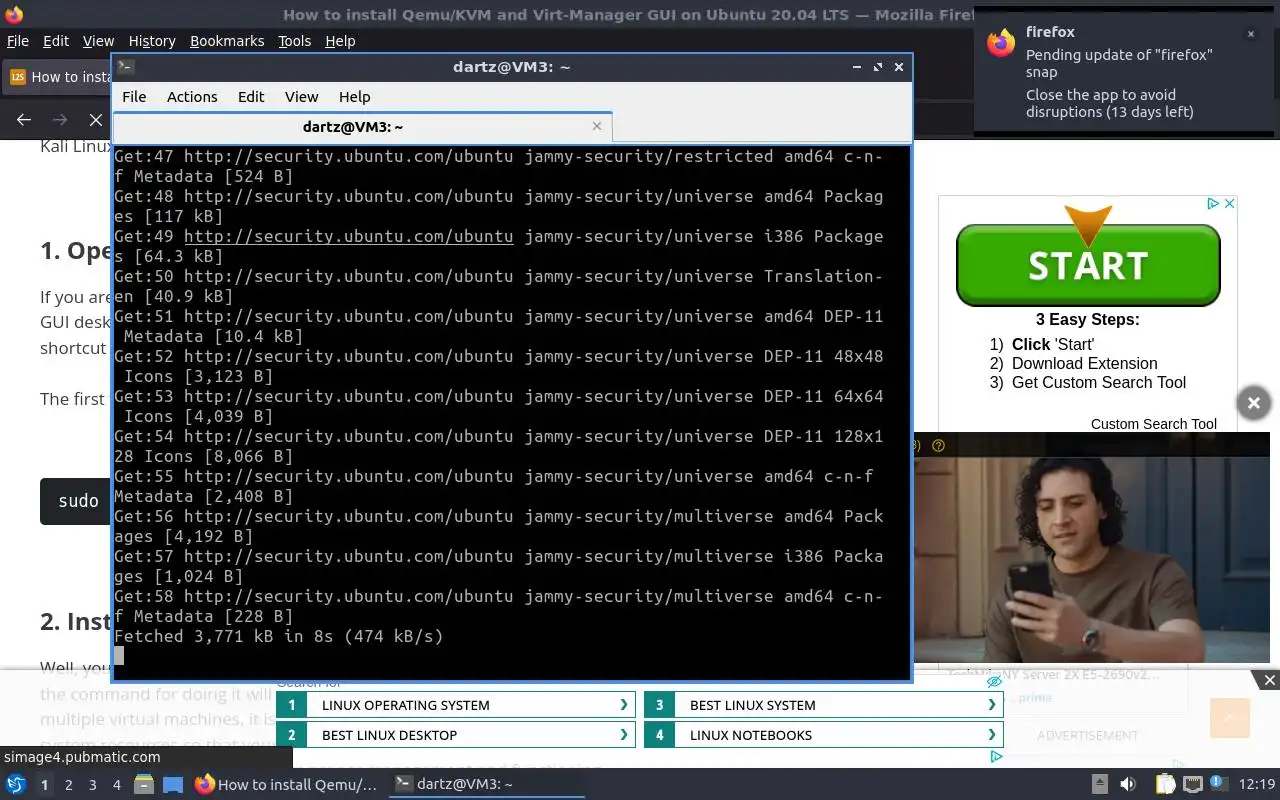Open the terminal File menu

click(x=134, y=97)
